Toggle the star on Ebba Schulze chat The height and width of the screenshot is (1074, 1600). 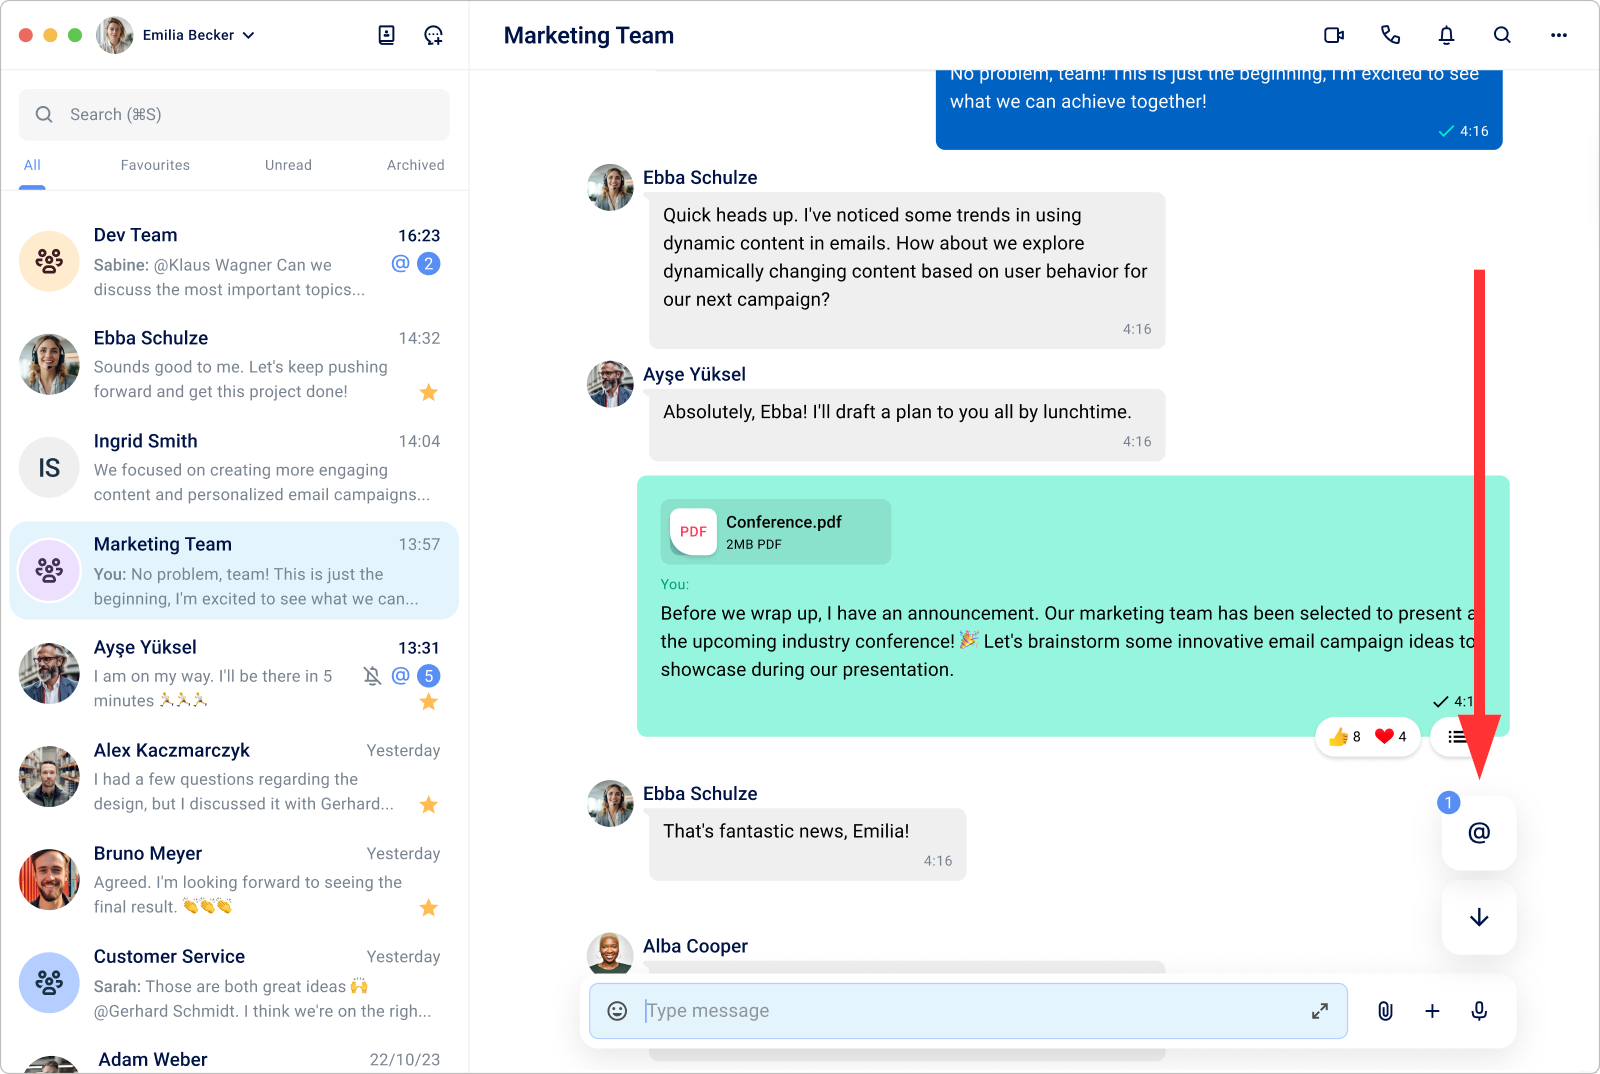[429, 392]
